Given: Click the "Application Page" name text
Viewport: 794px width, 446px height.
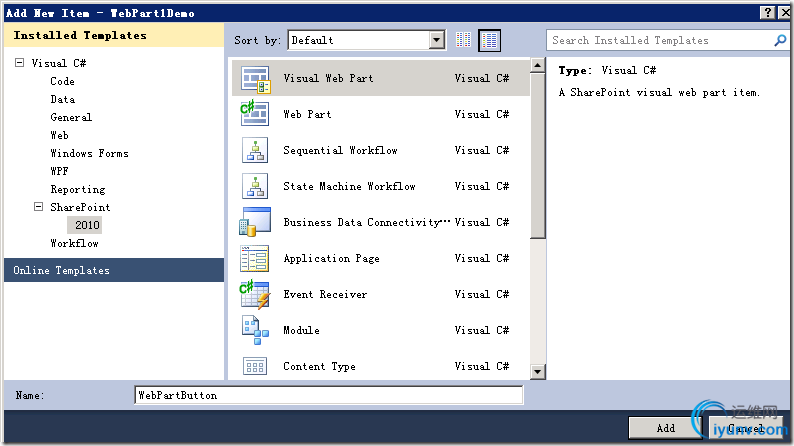Looking at the screenshot, I should [x=331, y=258].
